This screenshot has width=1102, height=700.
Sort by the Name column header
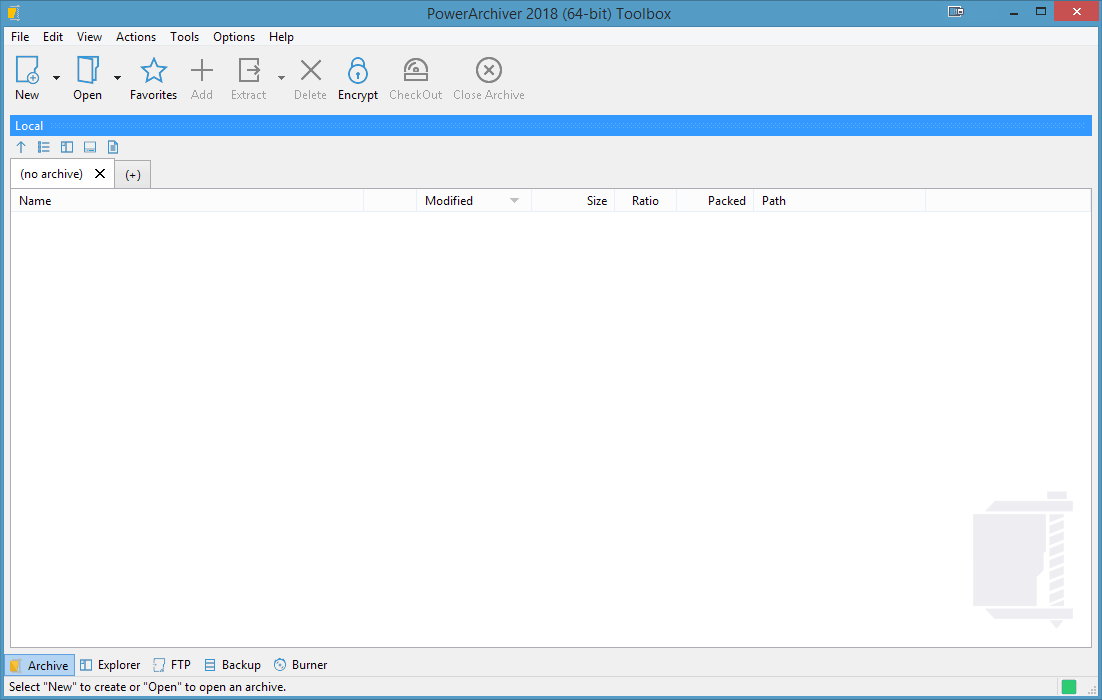(x=187, y=201)
